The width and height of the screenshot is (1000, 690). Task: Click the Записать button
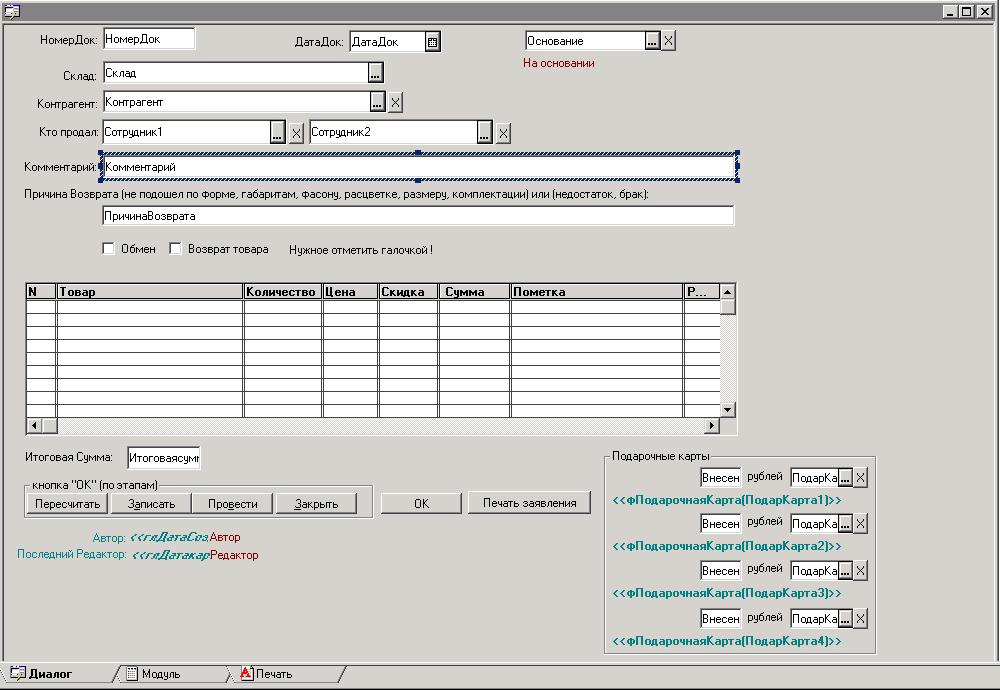[x=151, y=504]
